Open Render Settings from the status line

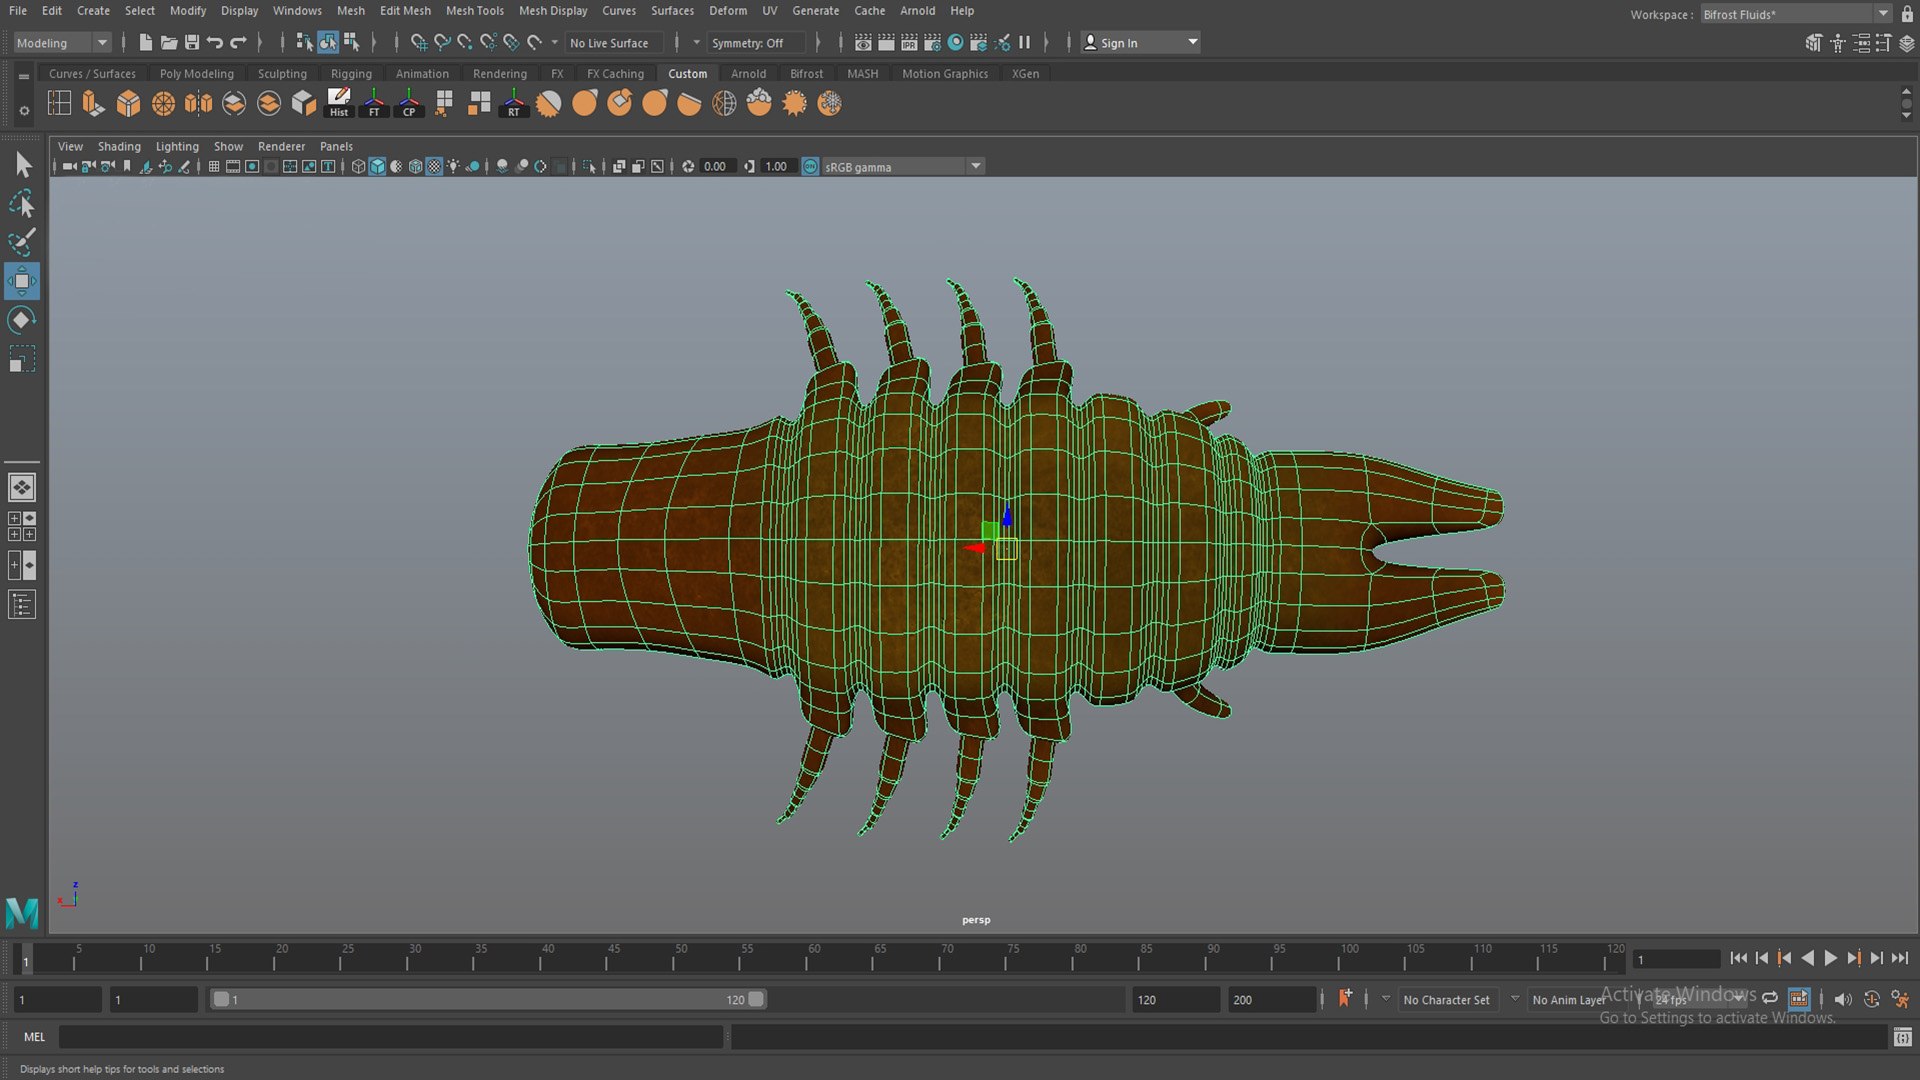(932, 42)
